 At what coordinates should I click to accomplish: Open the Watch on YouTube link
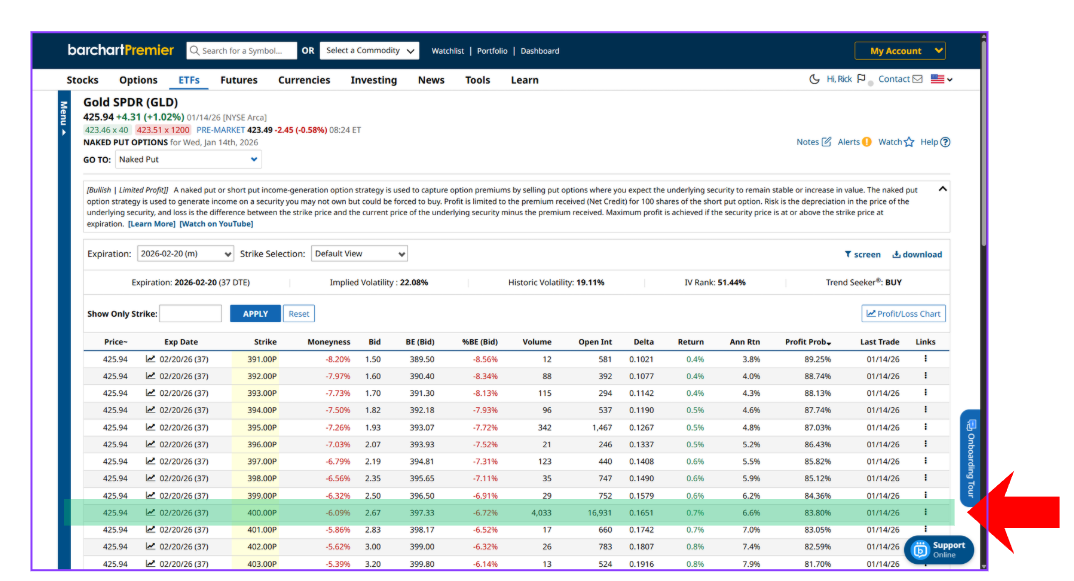216,224
